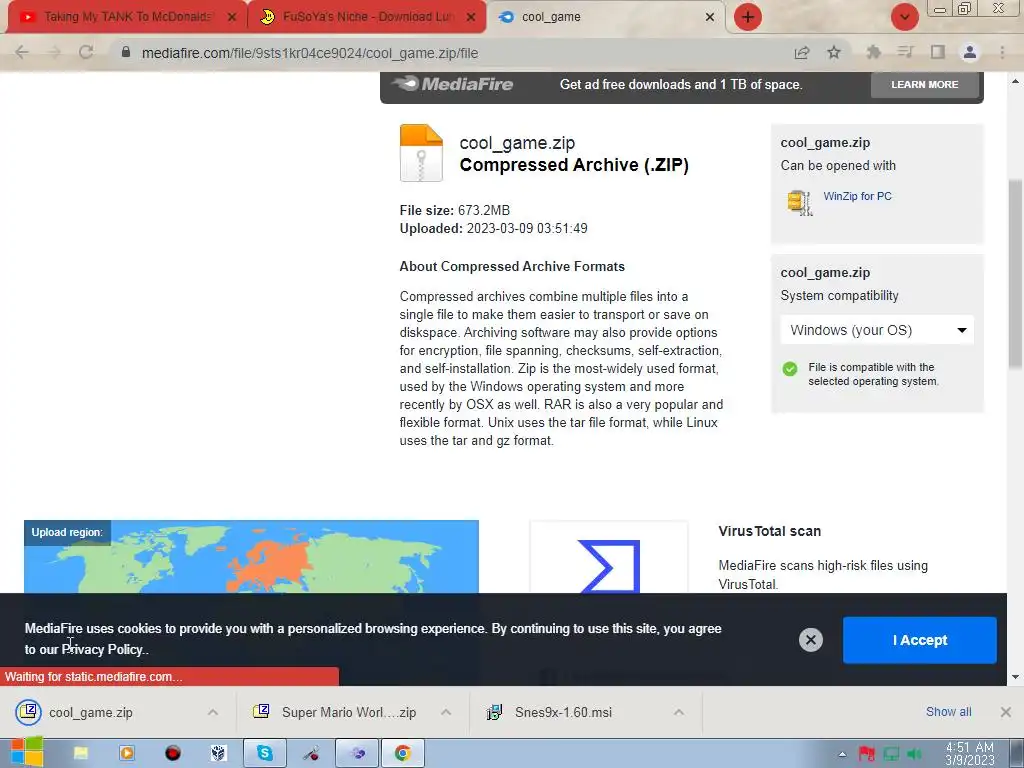Go forward to next page
The image size is (1024, 768).
[x=54, y=53]
